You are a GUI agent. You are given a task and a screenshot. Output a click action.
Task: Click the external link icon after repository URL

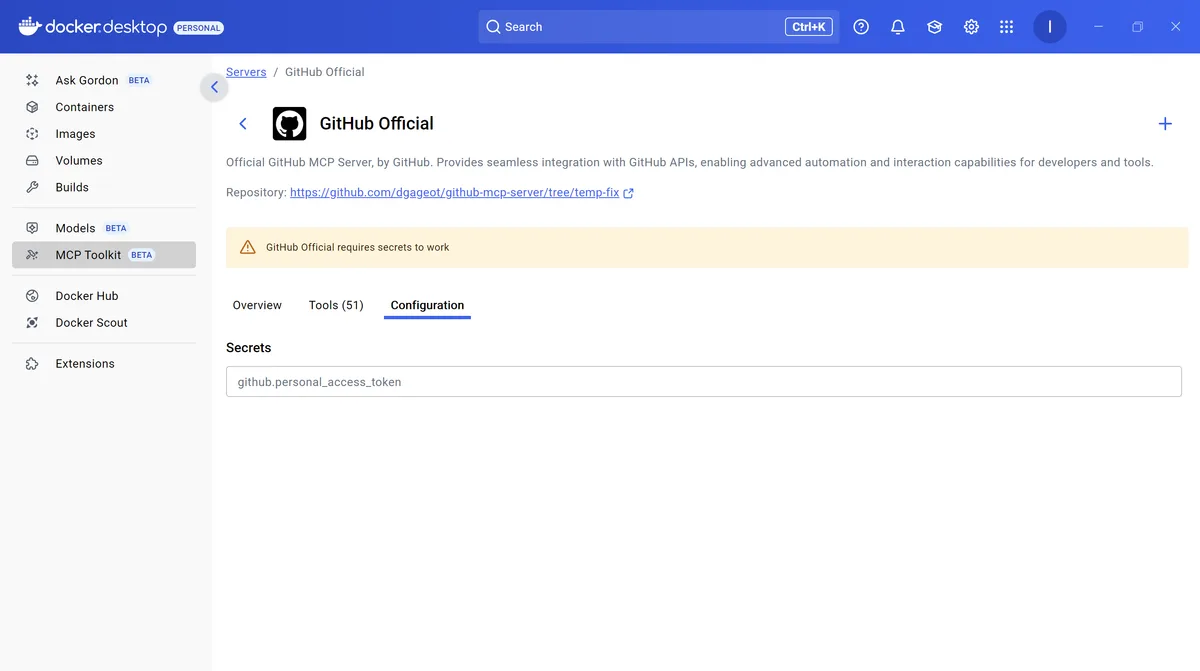point(629,193)
